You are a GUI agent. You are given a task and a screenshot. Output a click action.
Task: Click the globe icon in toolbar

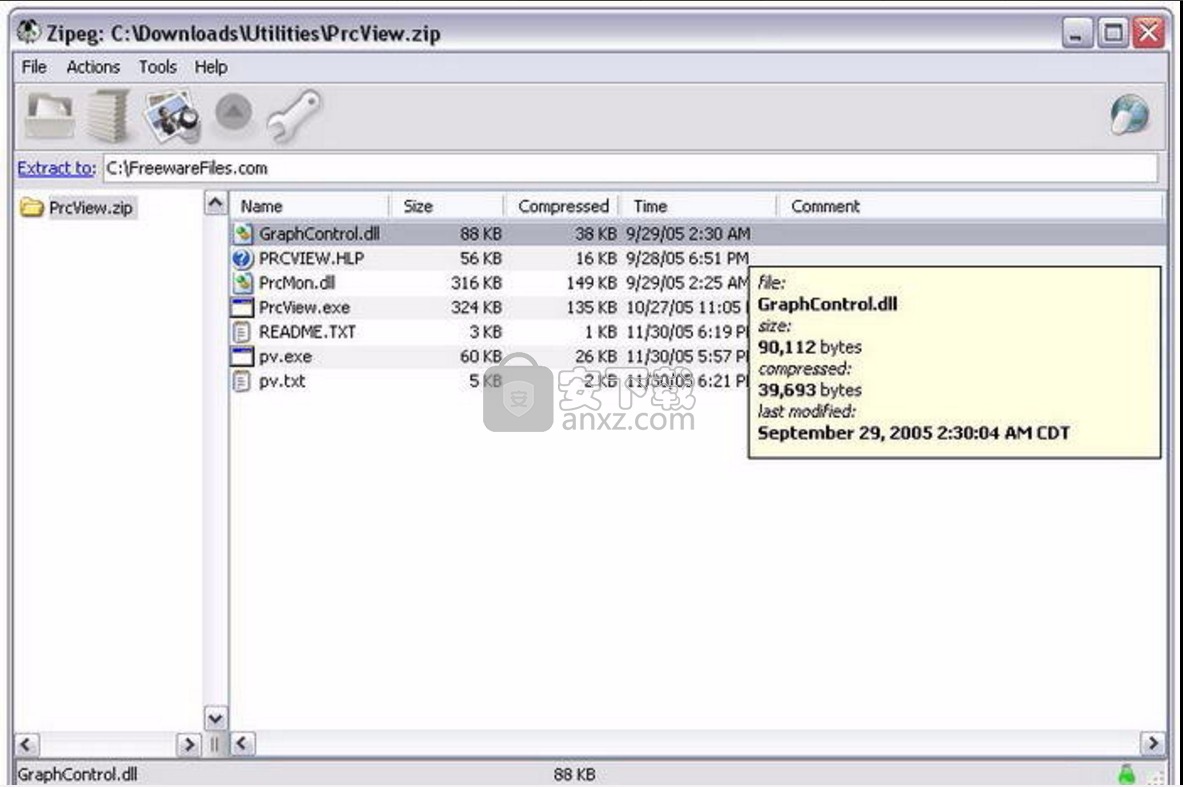(1130, 116)
